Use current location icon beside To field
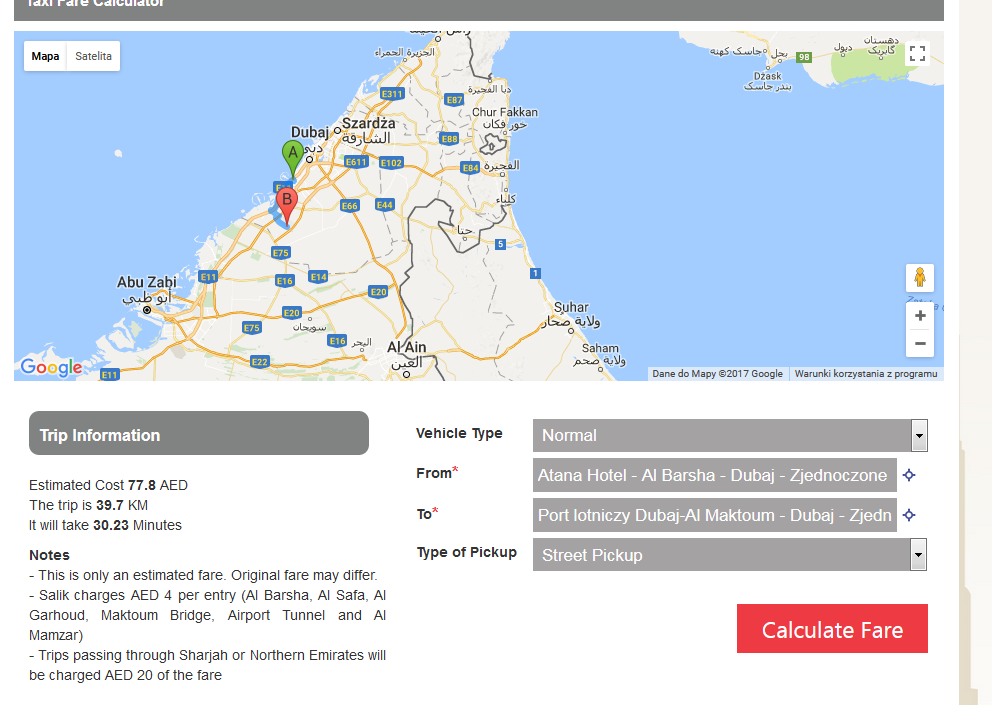Screen dimensions: 992x705 coord(909,515)
